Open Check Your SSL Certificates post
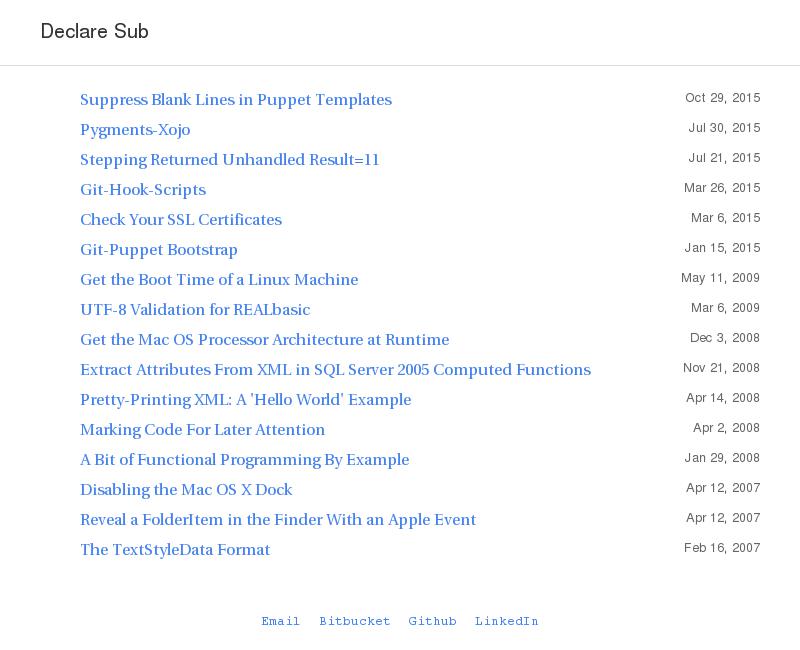This screenshot has height=650, width=800. [181, 220]
